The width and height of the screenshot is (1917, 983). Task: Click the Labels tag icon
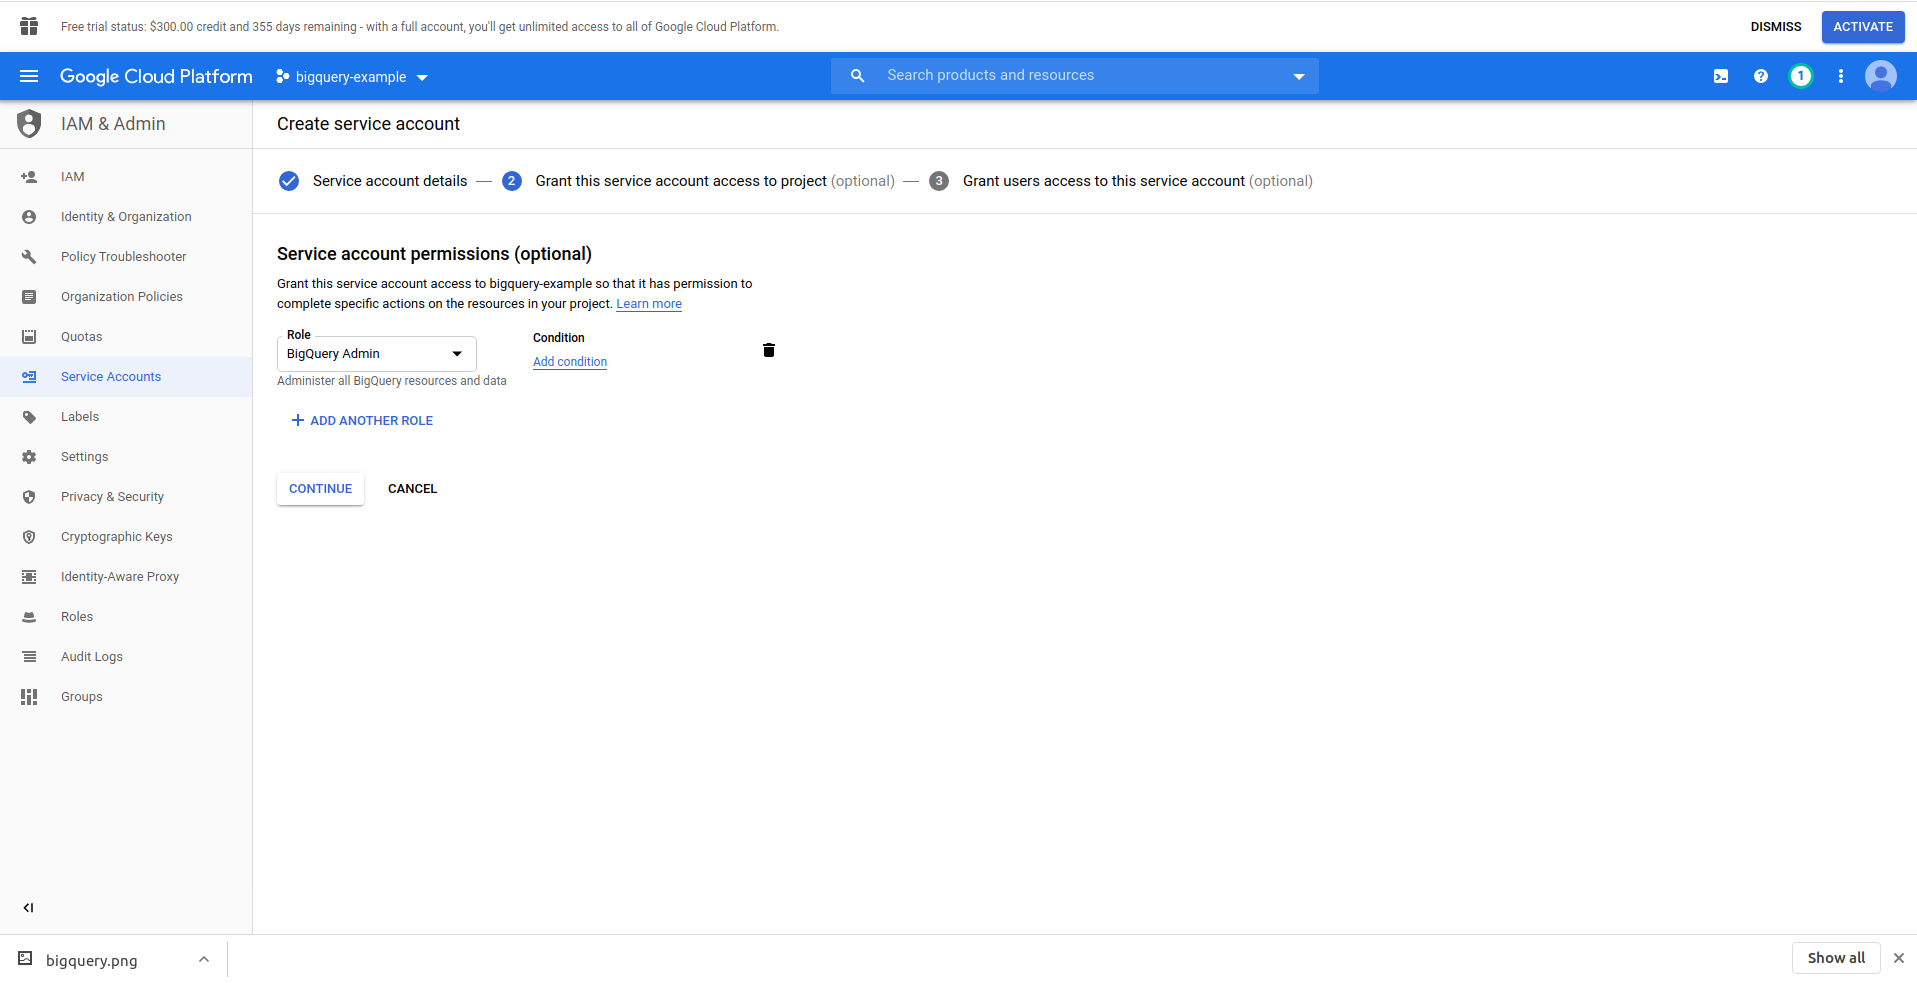(29, 417)
